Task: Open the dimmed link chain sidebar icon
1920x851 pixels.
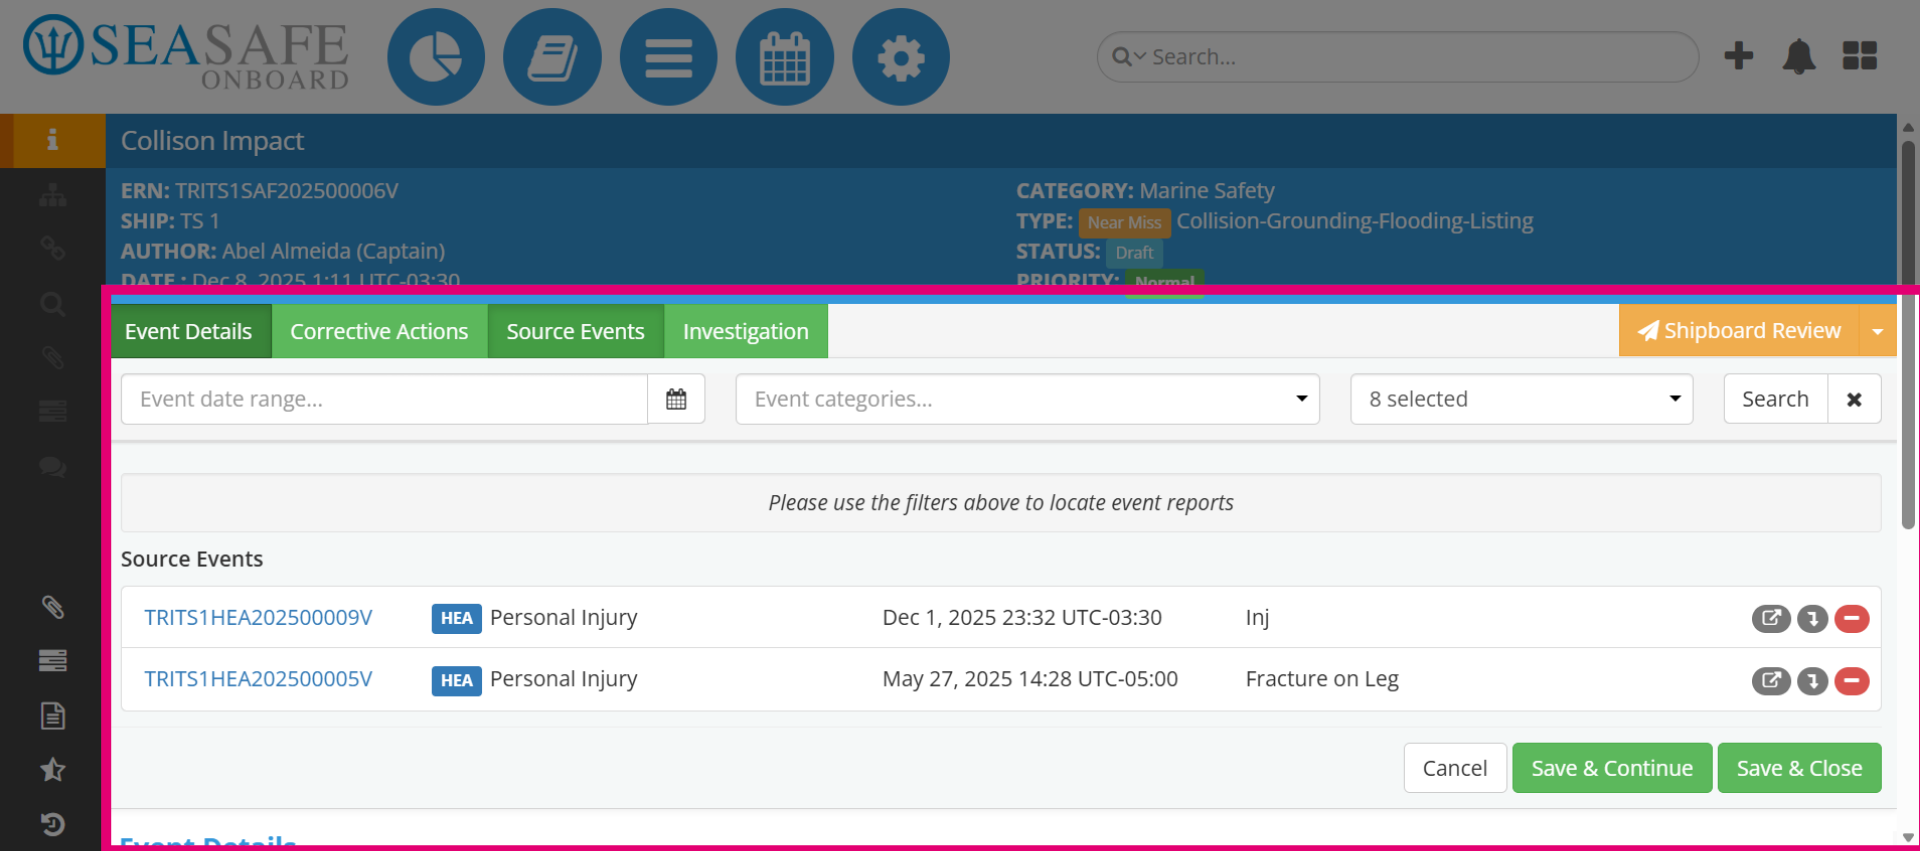Action: tap(53, 248)
